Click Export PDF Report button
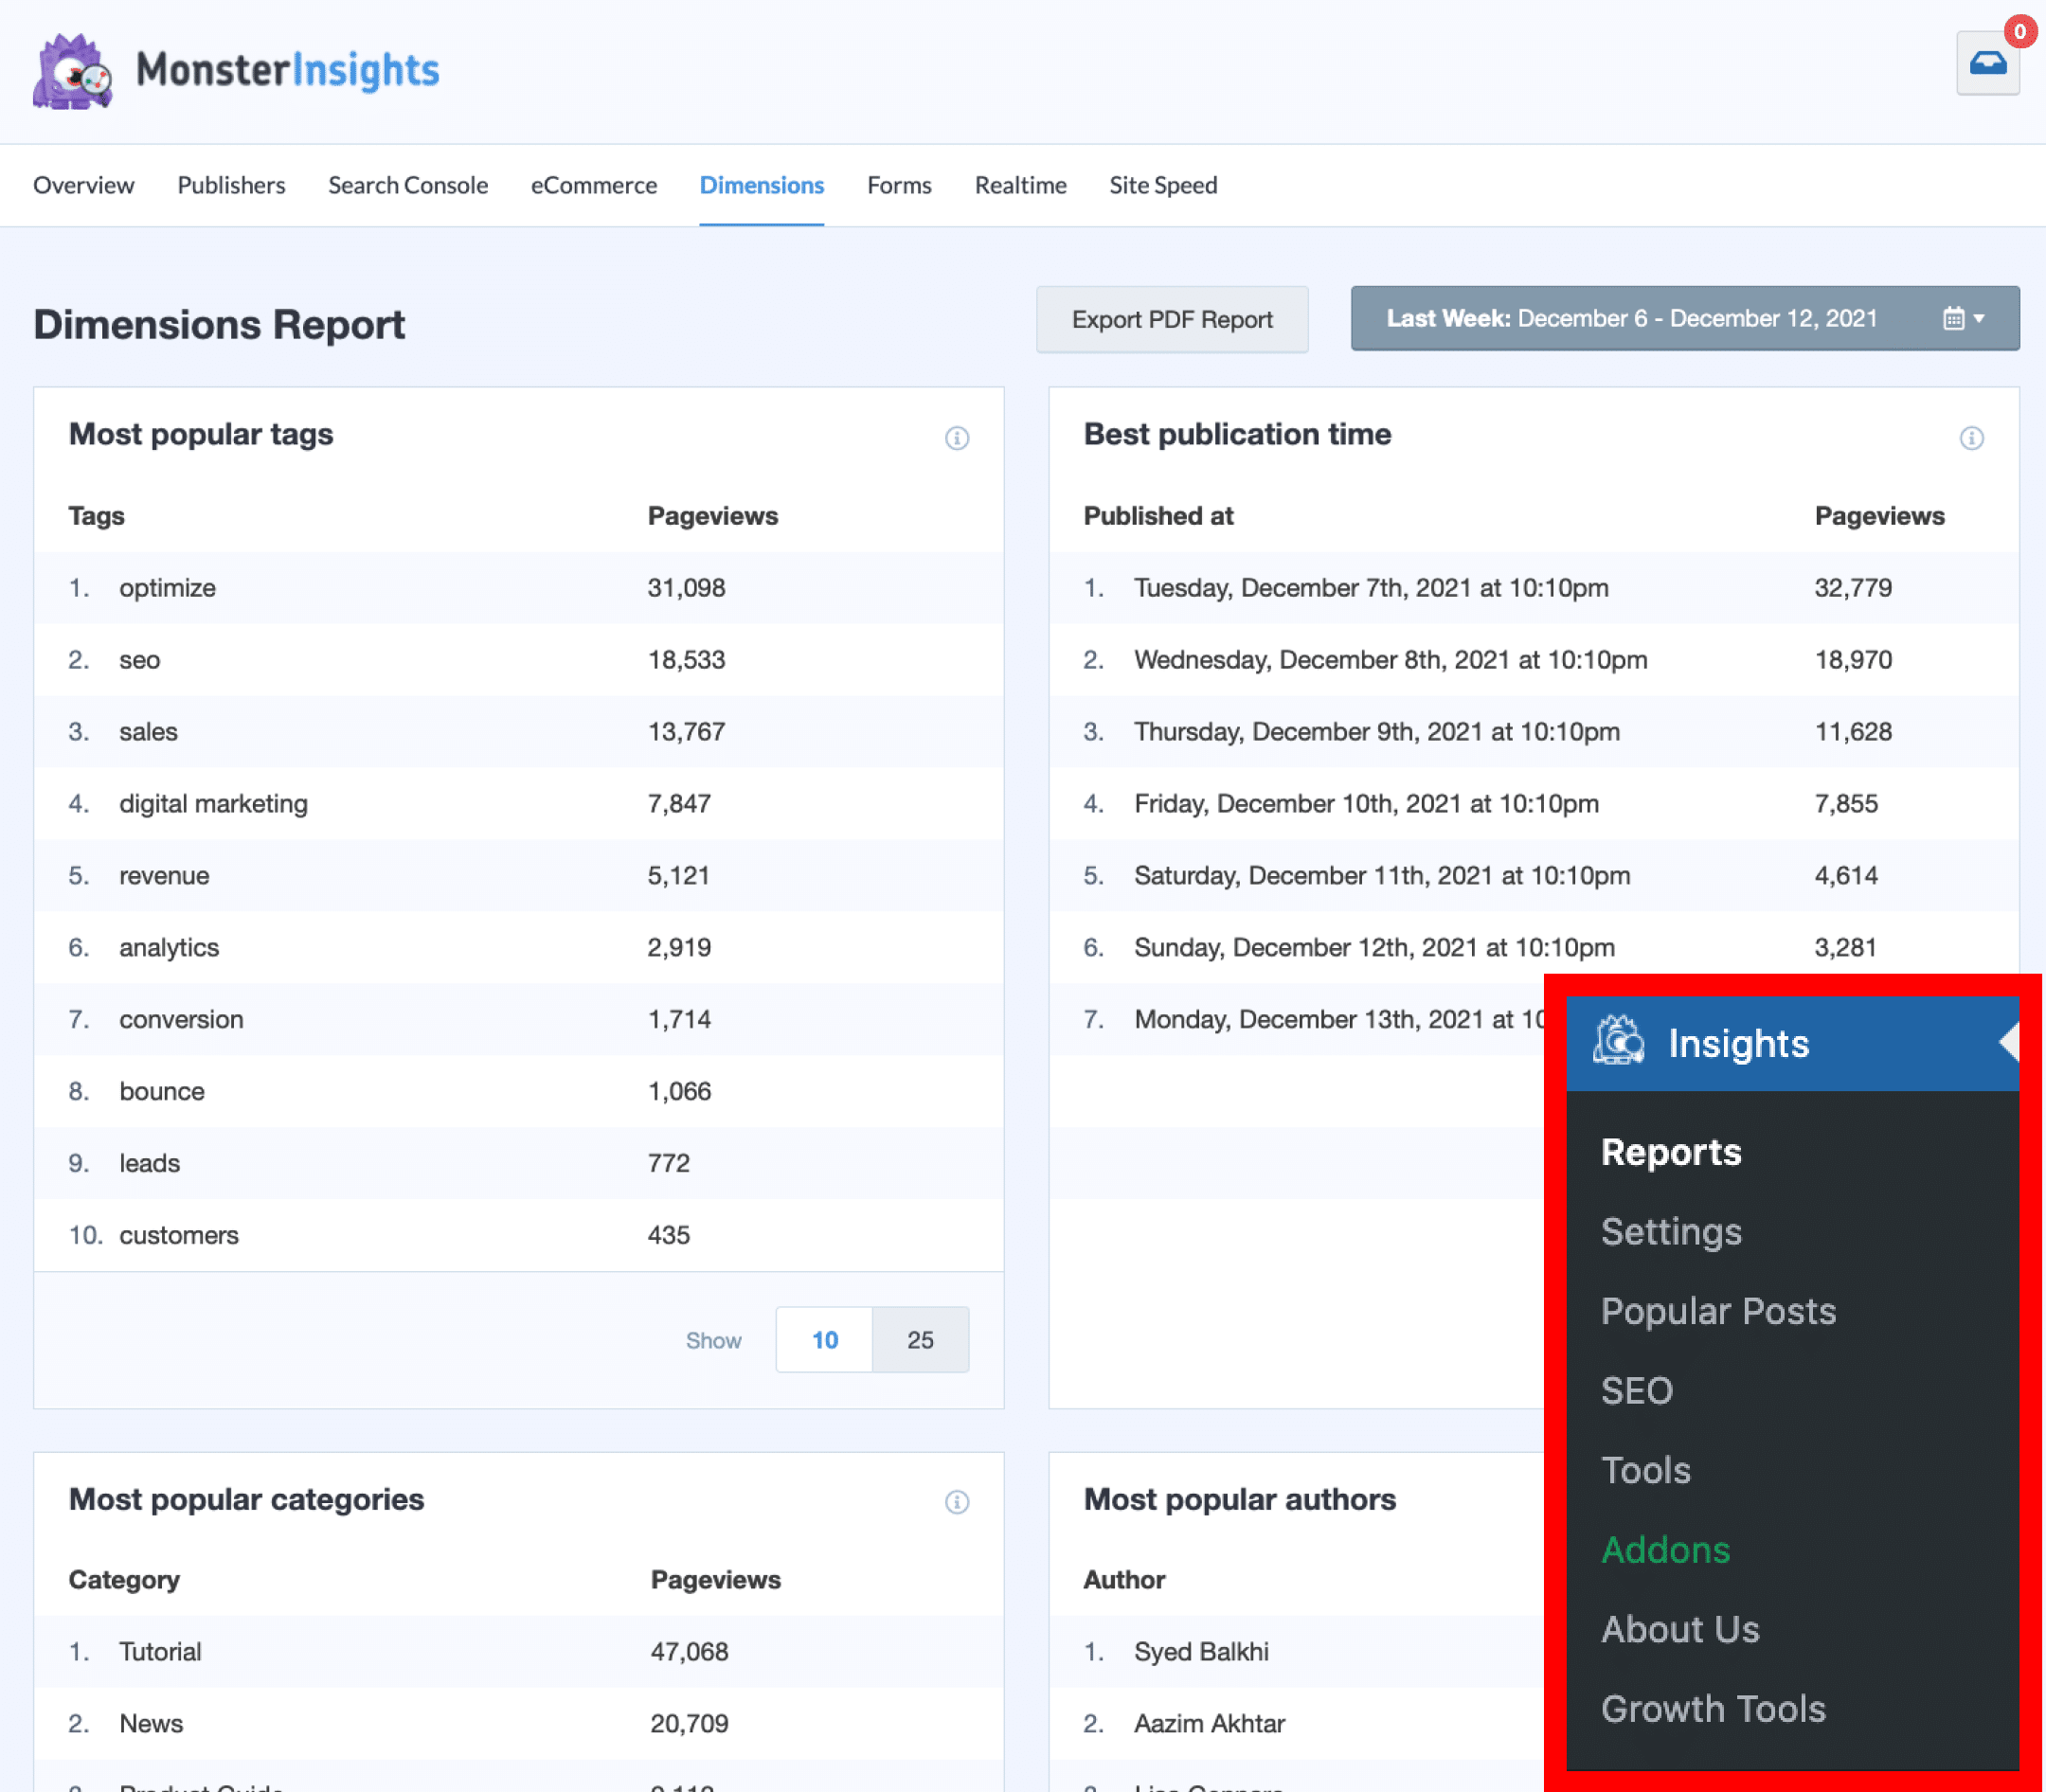The width and height of the screenshot is (2046, 1792). [x=1171, y=320]
